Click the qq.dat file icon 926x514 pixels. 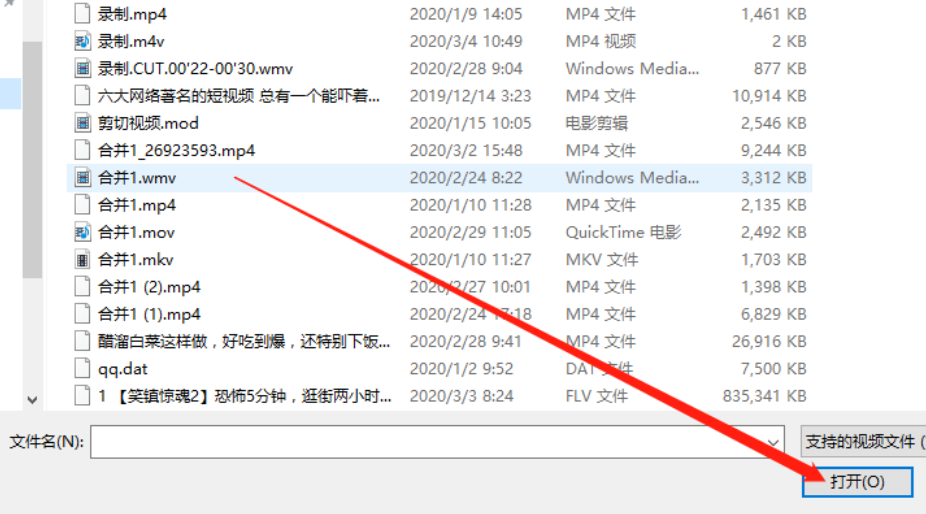[83, 369]
